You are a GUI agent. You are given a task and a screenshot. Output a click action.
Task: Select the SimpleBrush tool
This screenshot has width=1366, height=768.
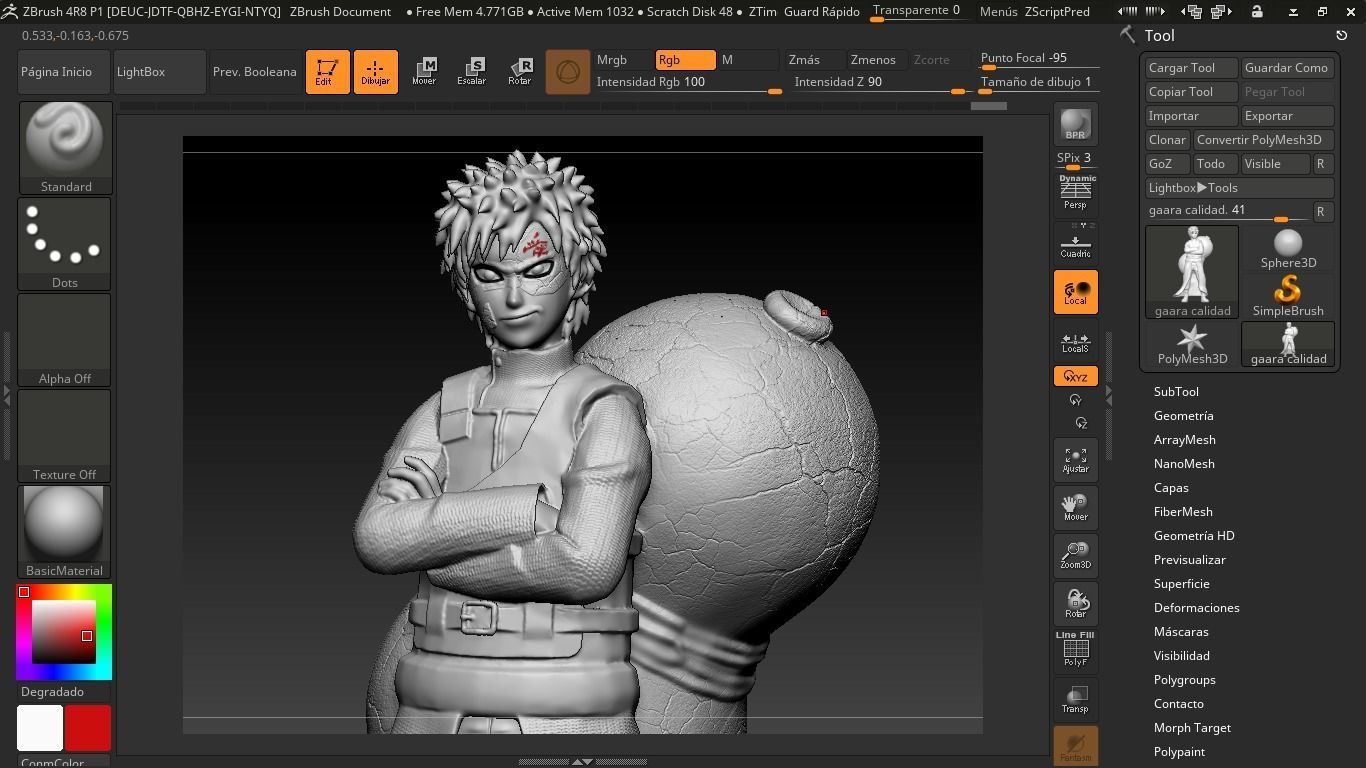pyautogui.click(x=1288, y=296)
